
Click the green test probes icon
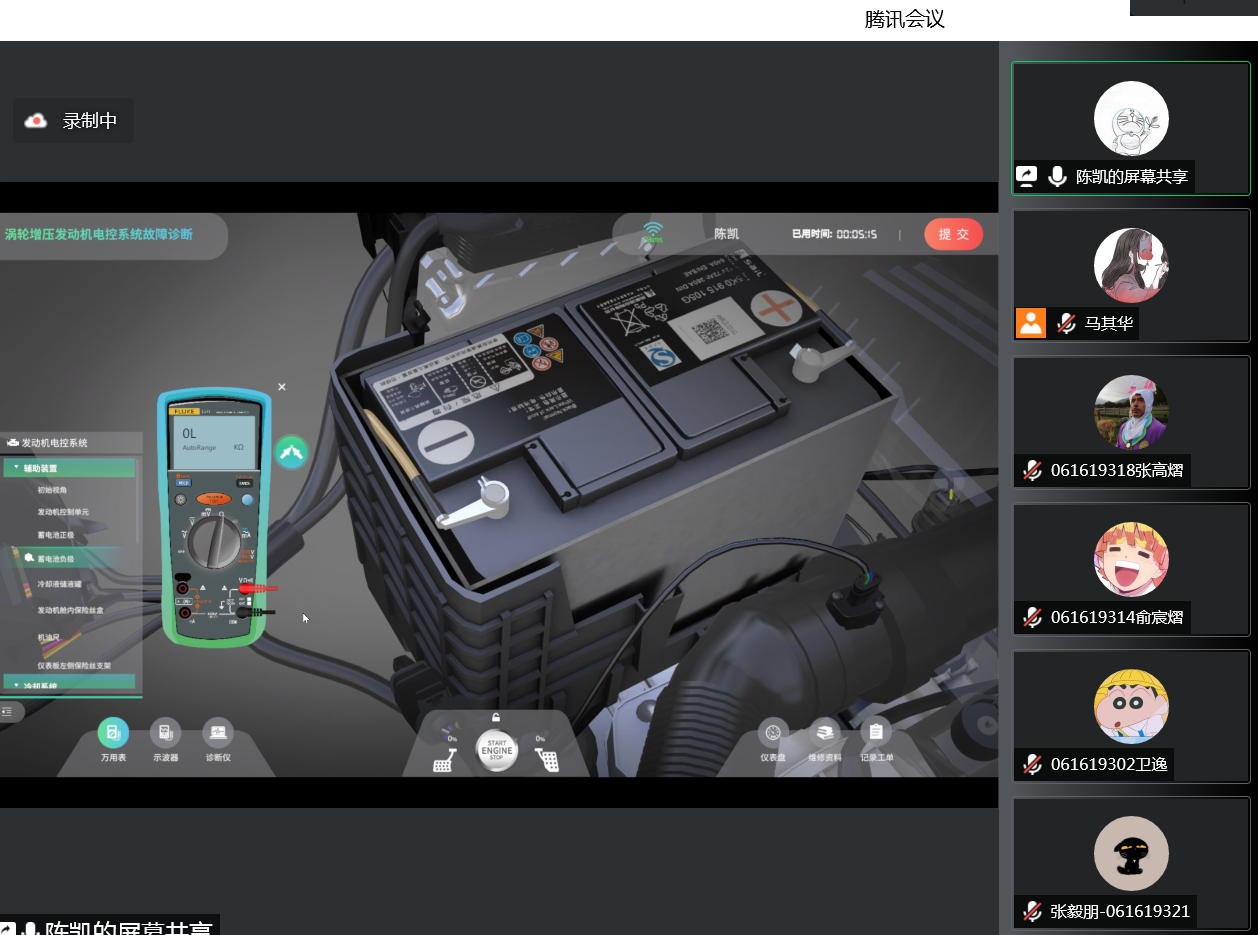tap(292, 452)
